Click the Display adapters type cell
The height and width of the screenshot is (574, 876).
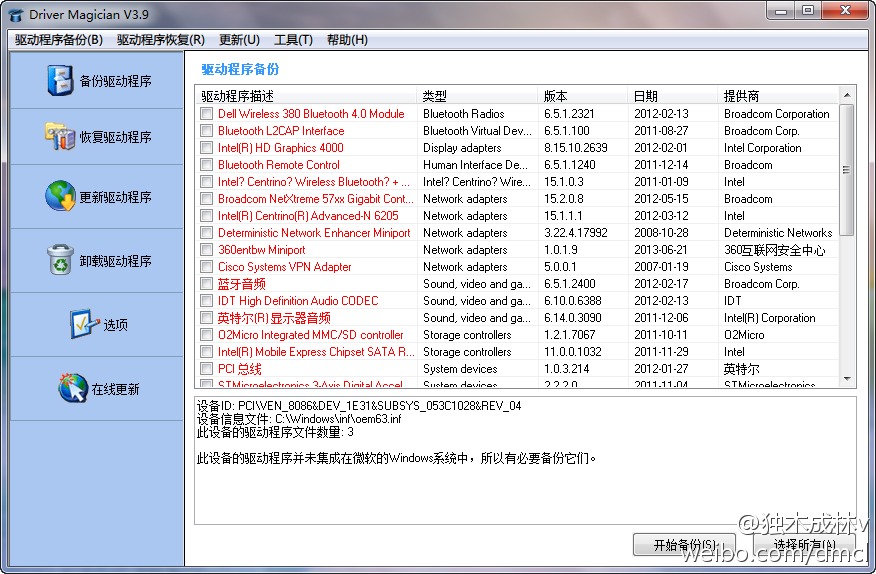(462, 148)
